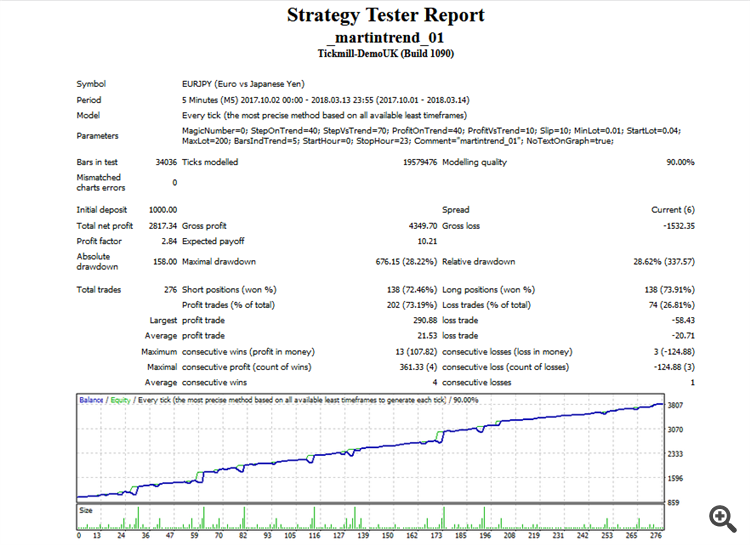Click the Bars in test value 34036
750x545 pixels.
166,162
